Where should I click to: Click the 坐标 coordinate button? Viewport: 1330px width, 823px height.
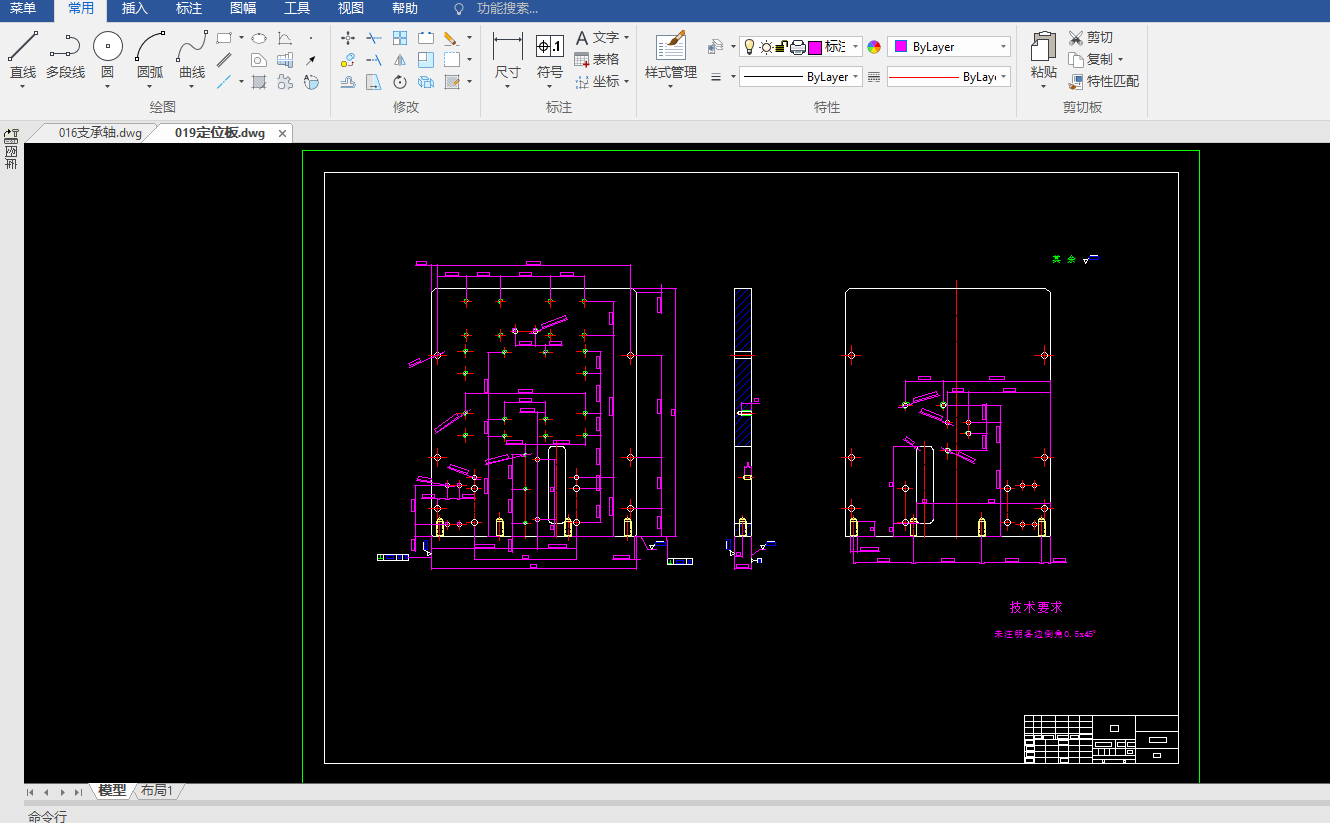[x=597, y=82]
